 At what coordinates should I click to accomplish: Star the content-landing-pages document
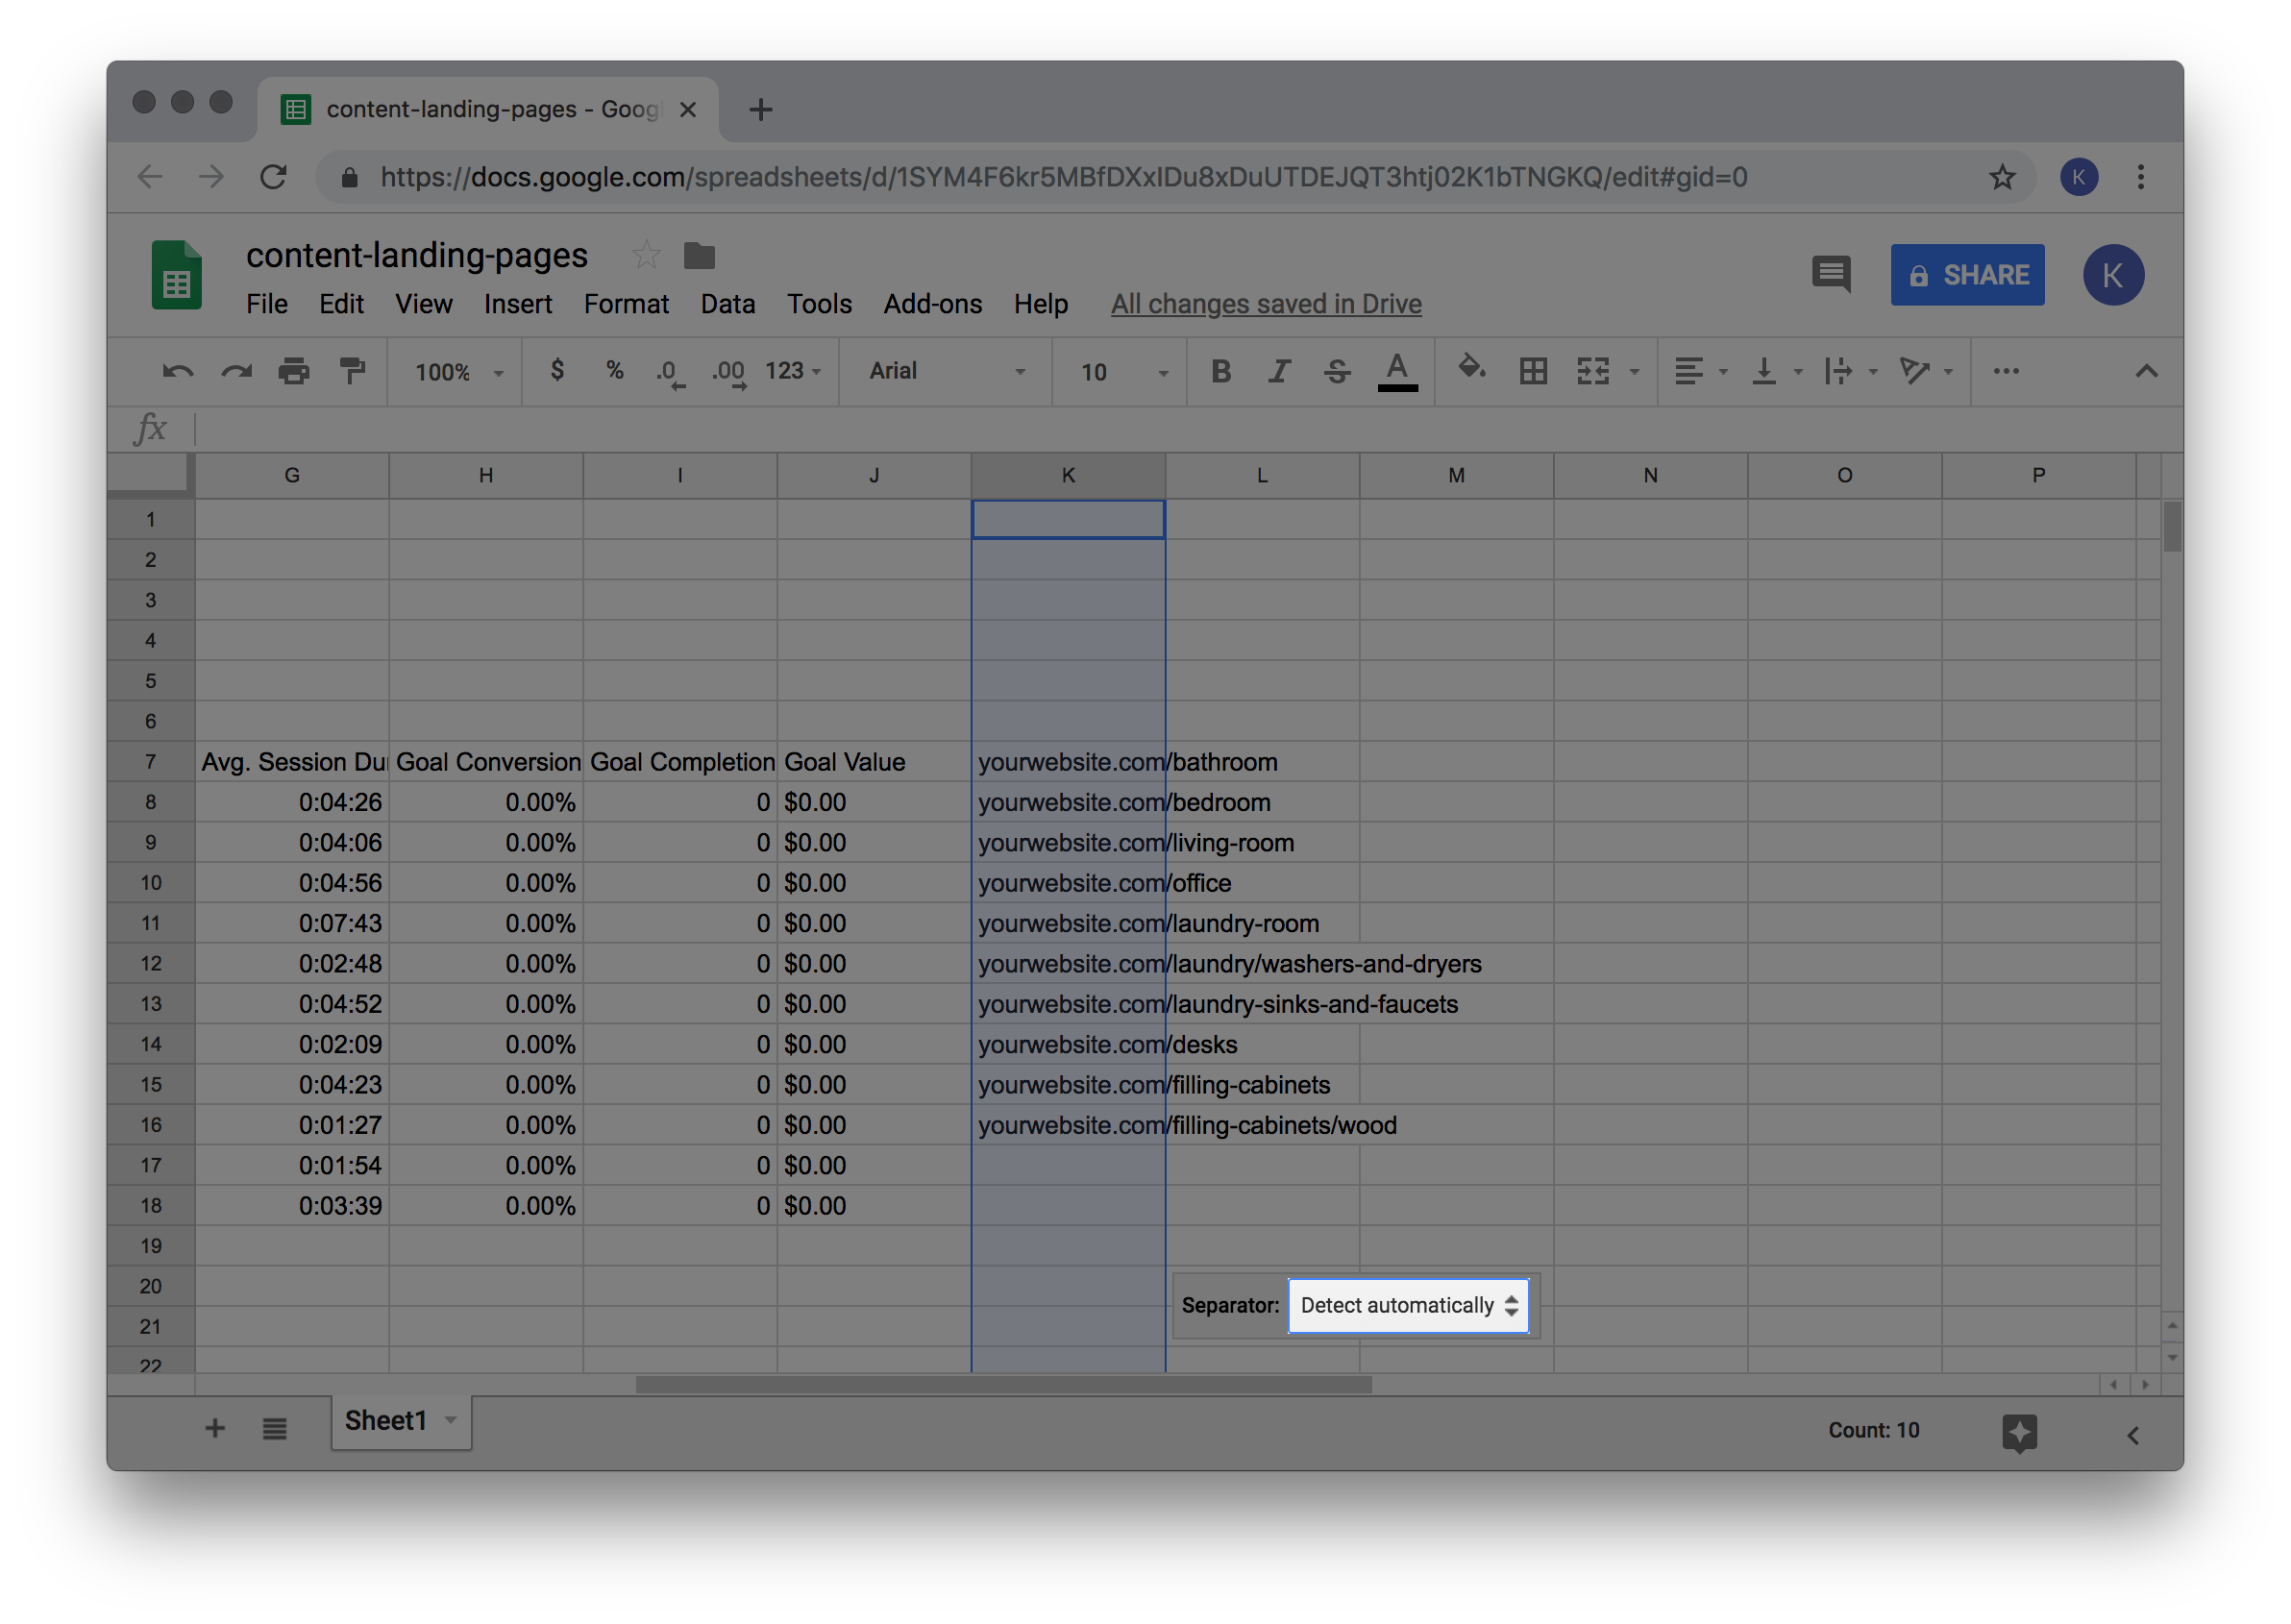click(x=646, y=256)
